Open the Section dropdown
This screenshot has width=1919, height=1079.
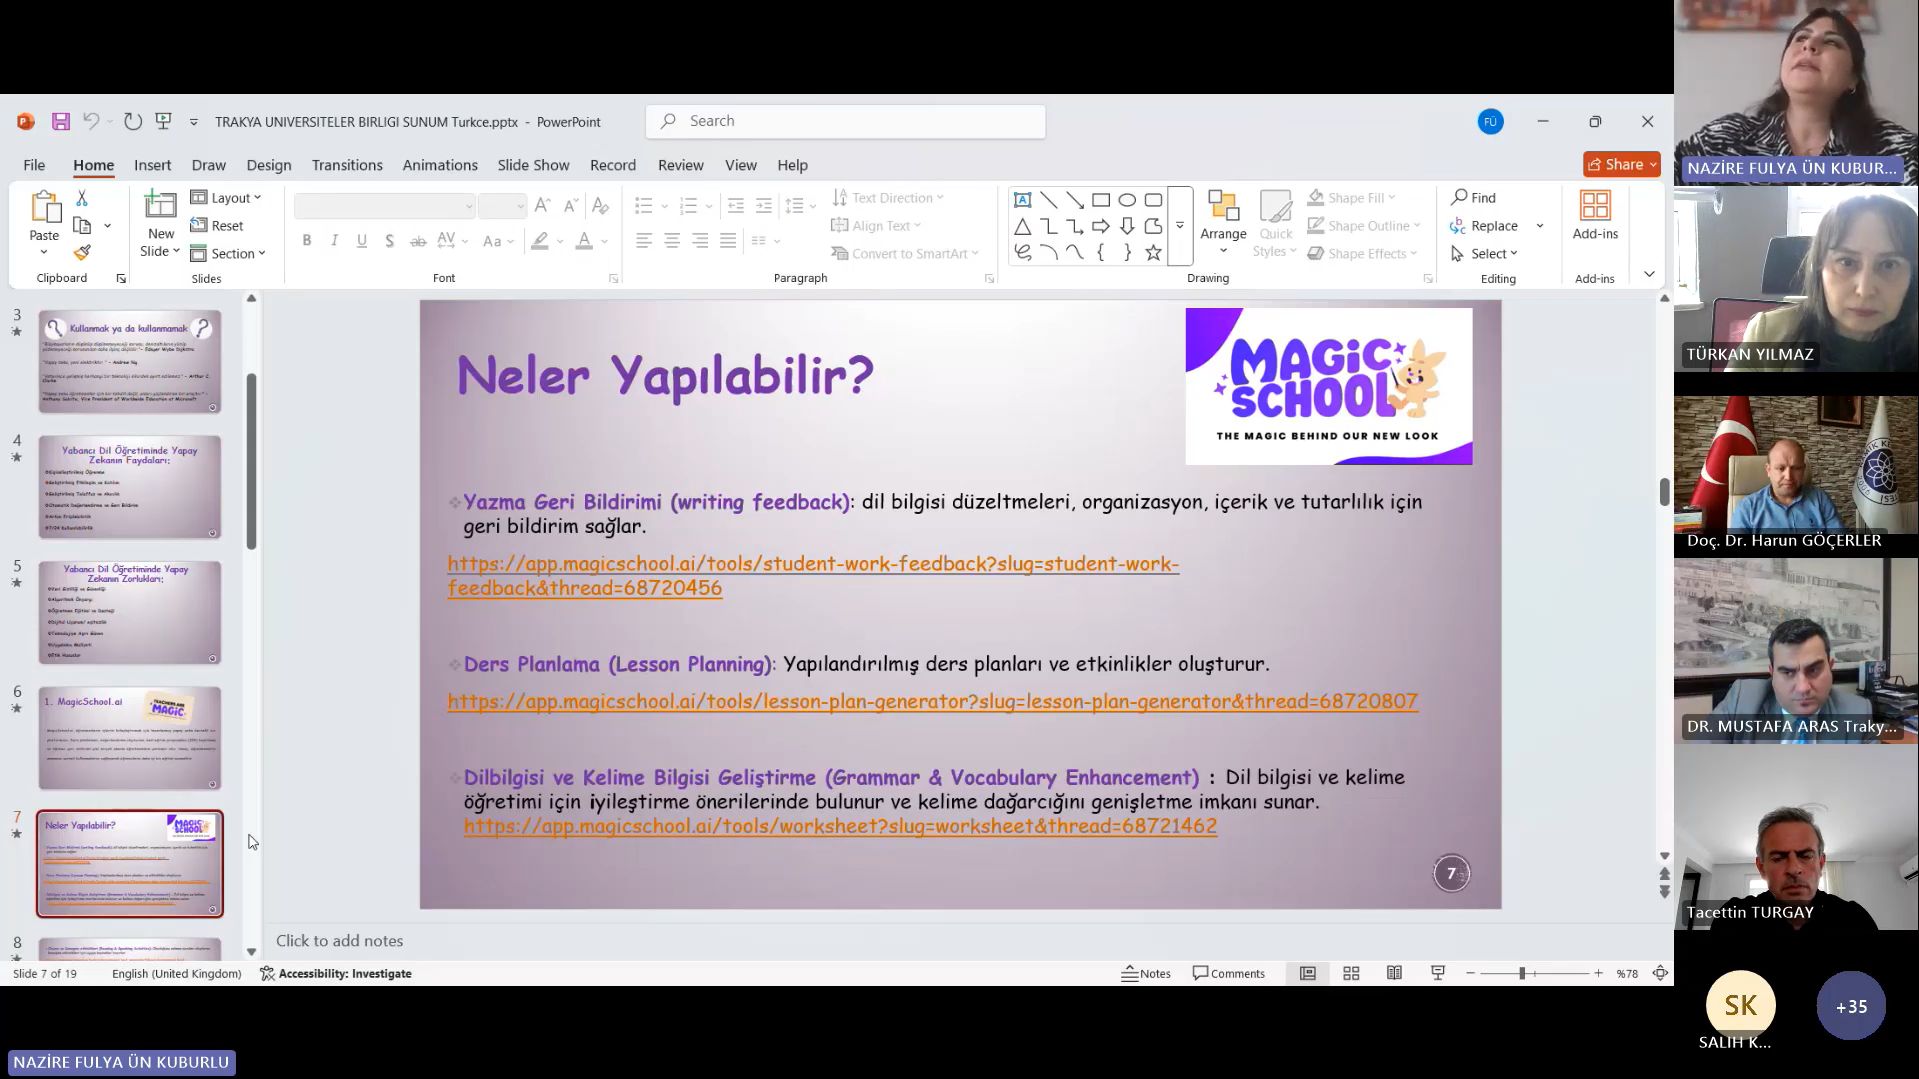[x=229, y=254]
